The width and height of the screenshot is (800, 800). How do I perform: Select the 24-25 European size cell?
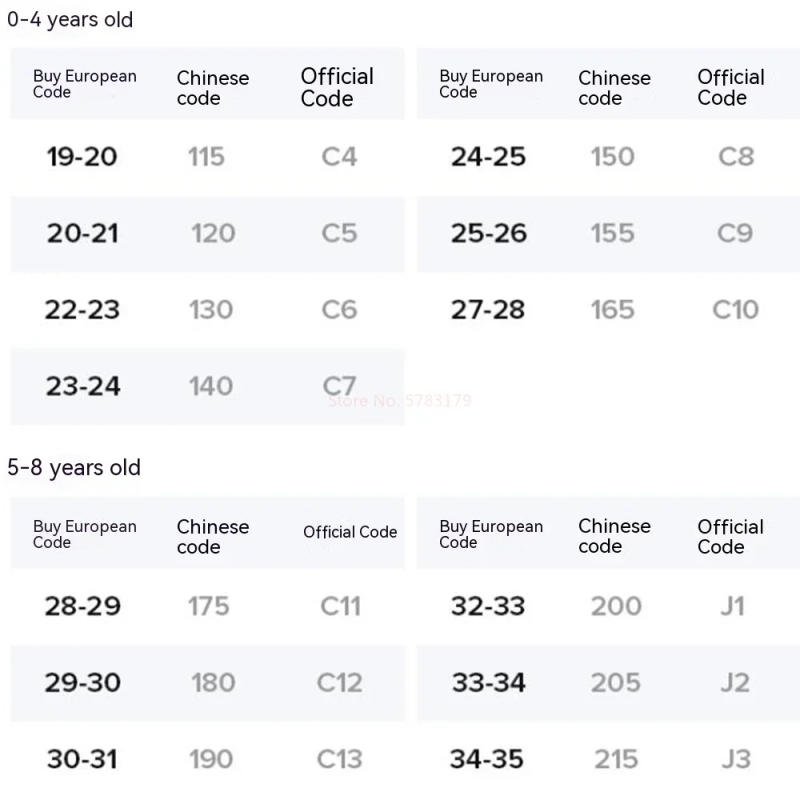[488, 157]
